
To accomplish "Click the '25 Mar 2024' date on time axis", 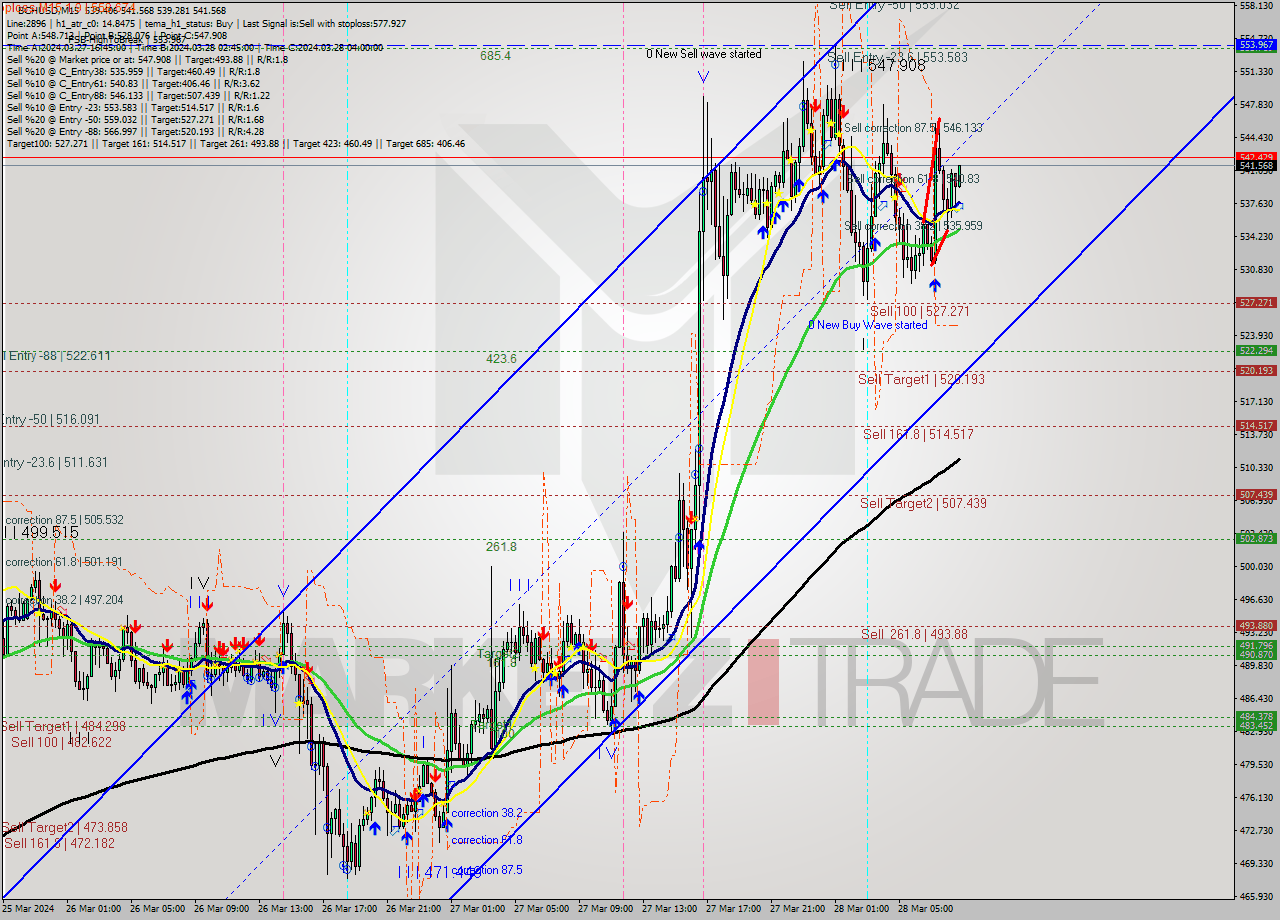I will point(29,909).
